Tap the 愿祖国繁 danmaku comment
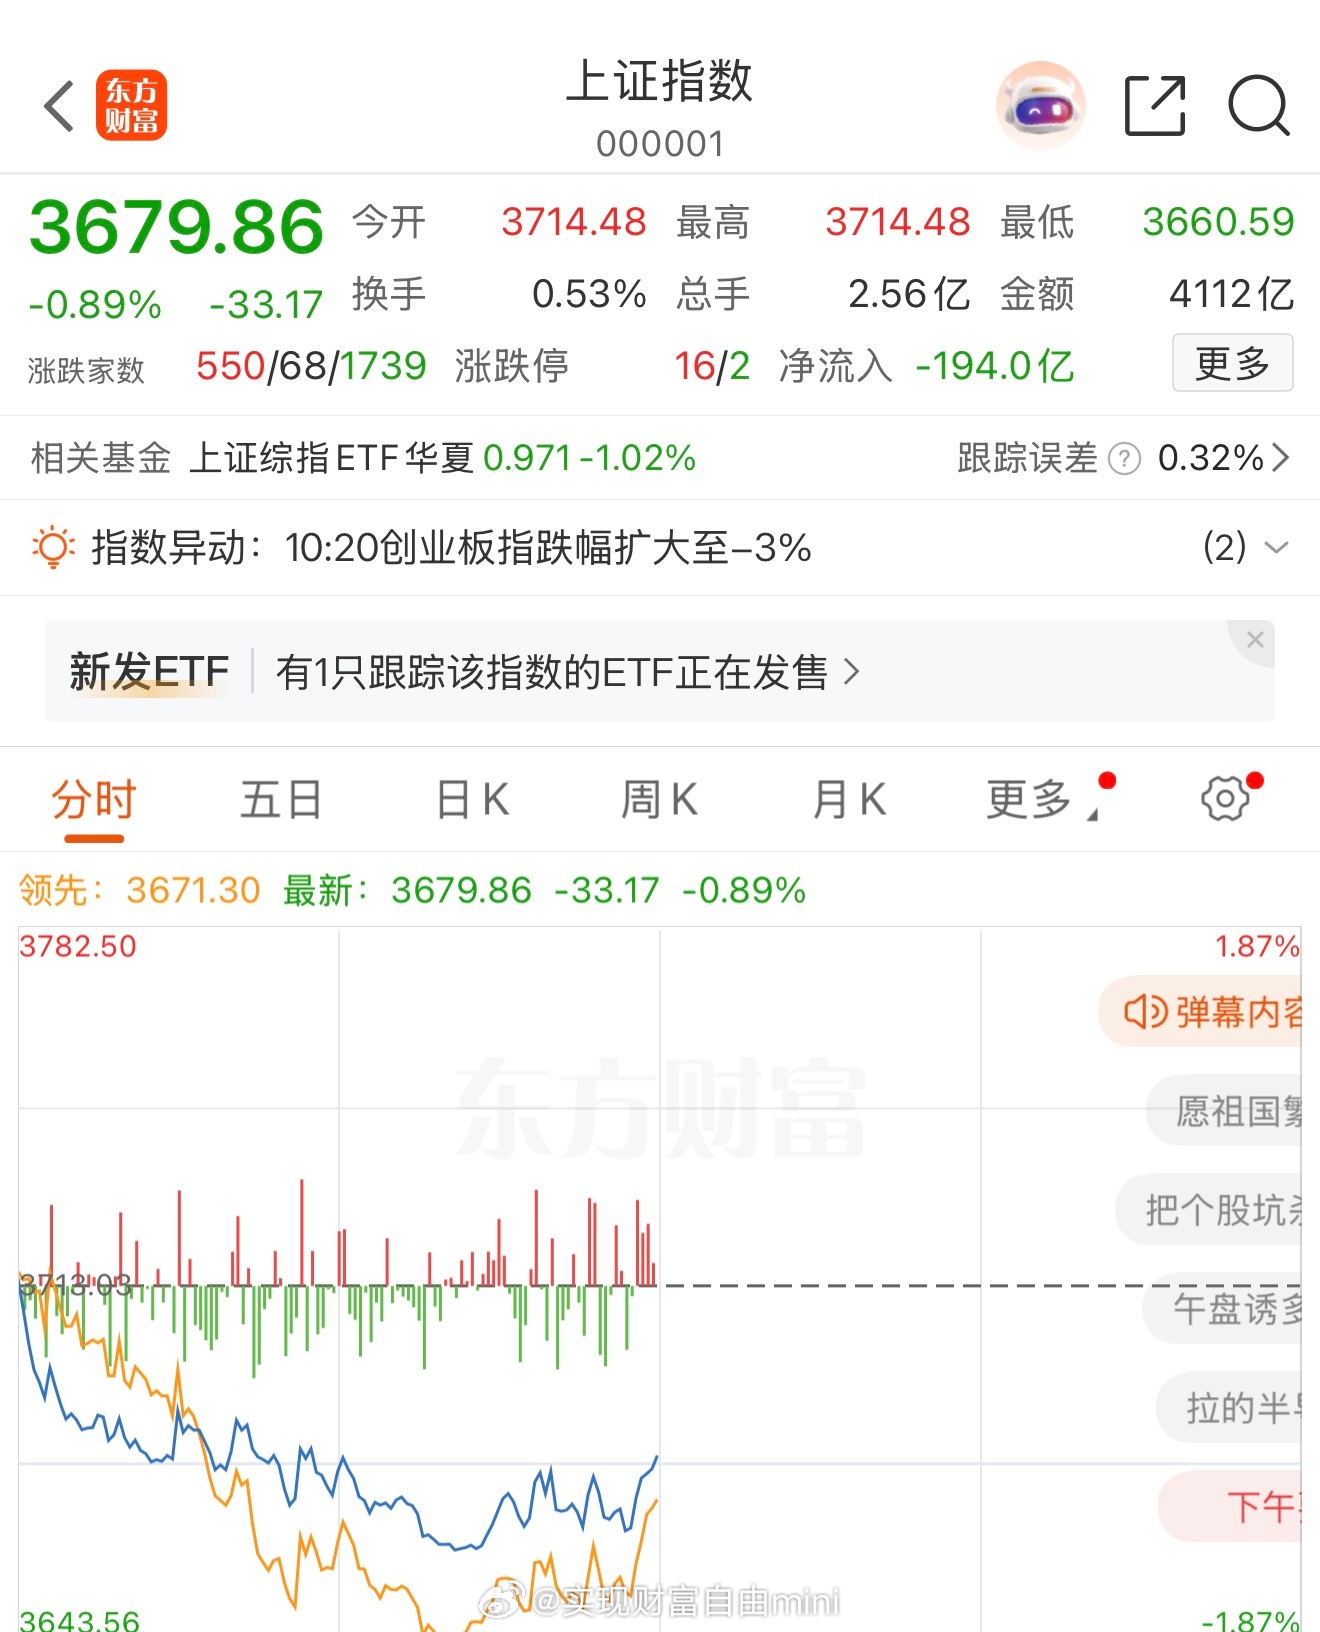The width and height of the screenshot is (1320, 1632). pos(1226,1110)
